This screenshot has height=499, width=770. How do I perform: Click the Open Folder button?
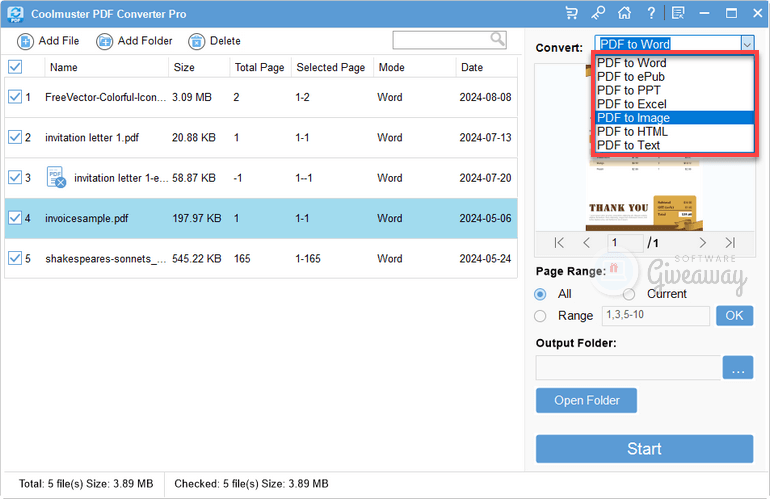point(586,400)
